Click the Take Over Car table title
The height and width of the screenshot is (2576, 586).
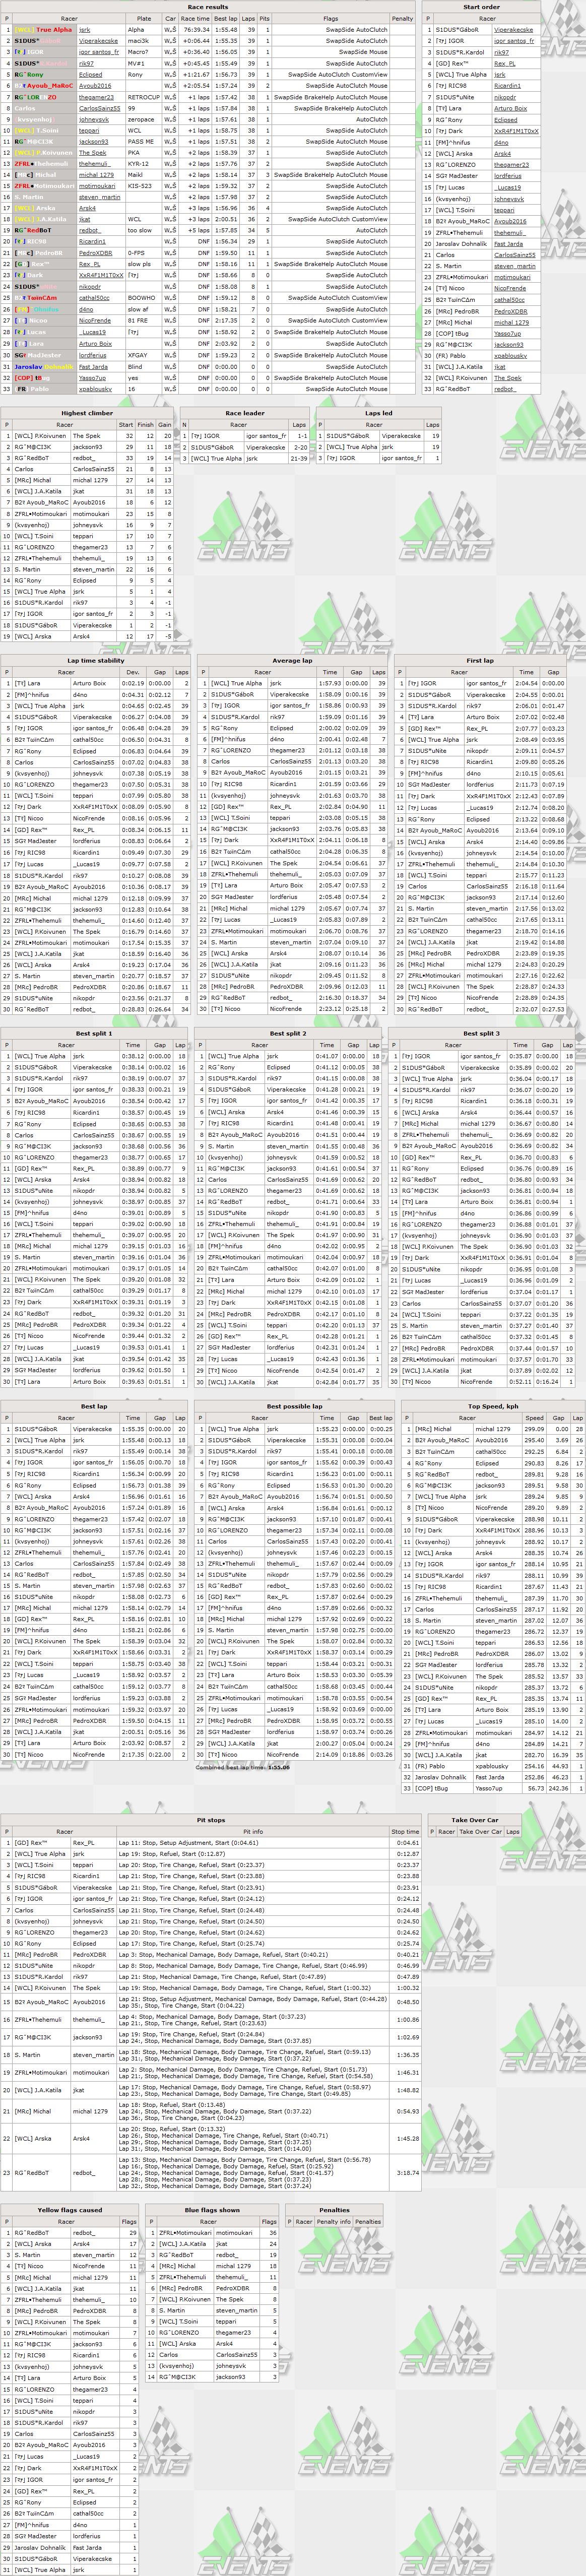tap(476, 1819)
